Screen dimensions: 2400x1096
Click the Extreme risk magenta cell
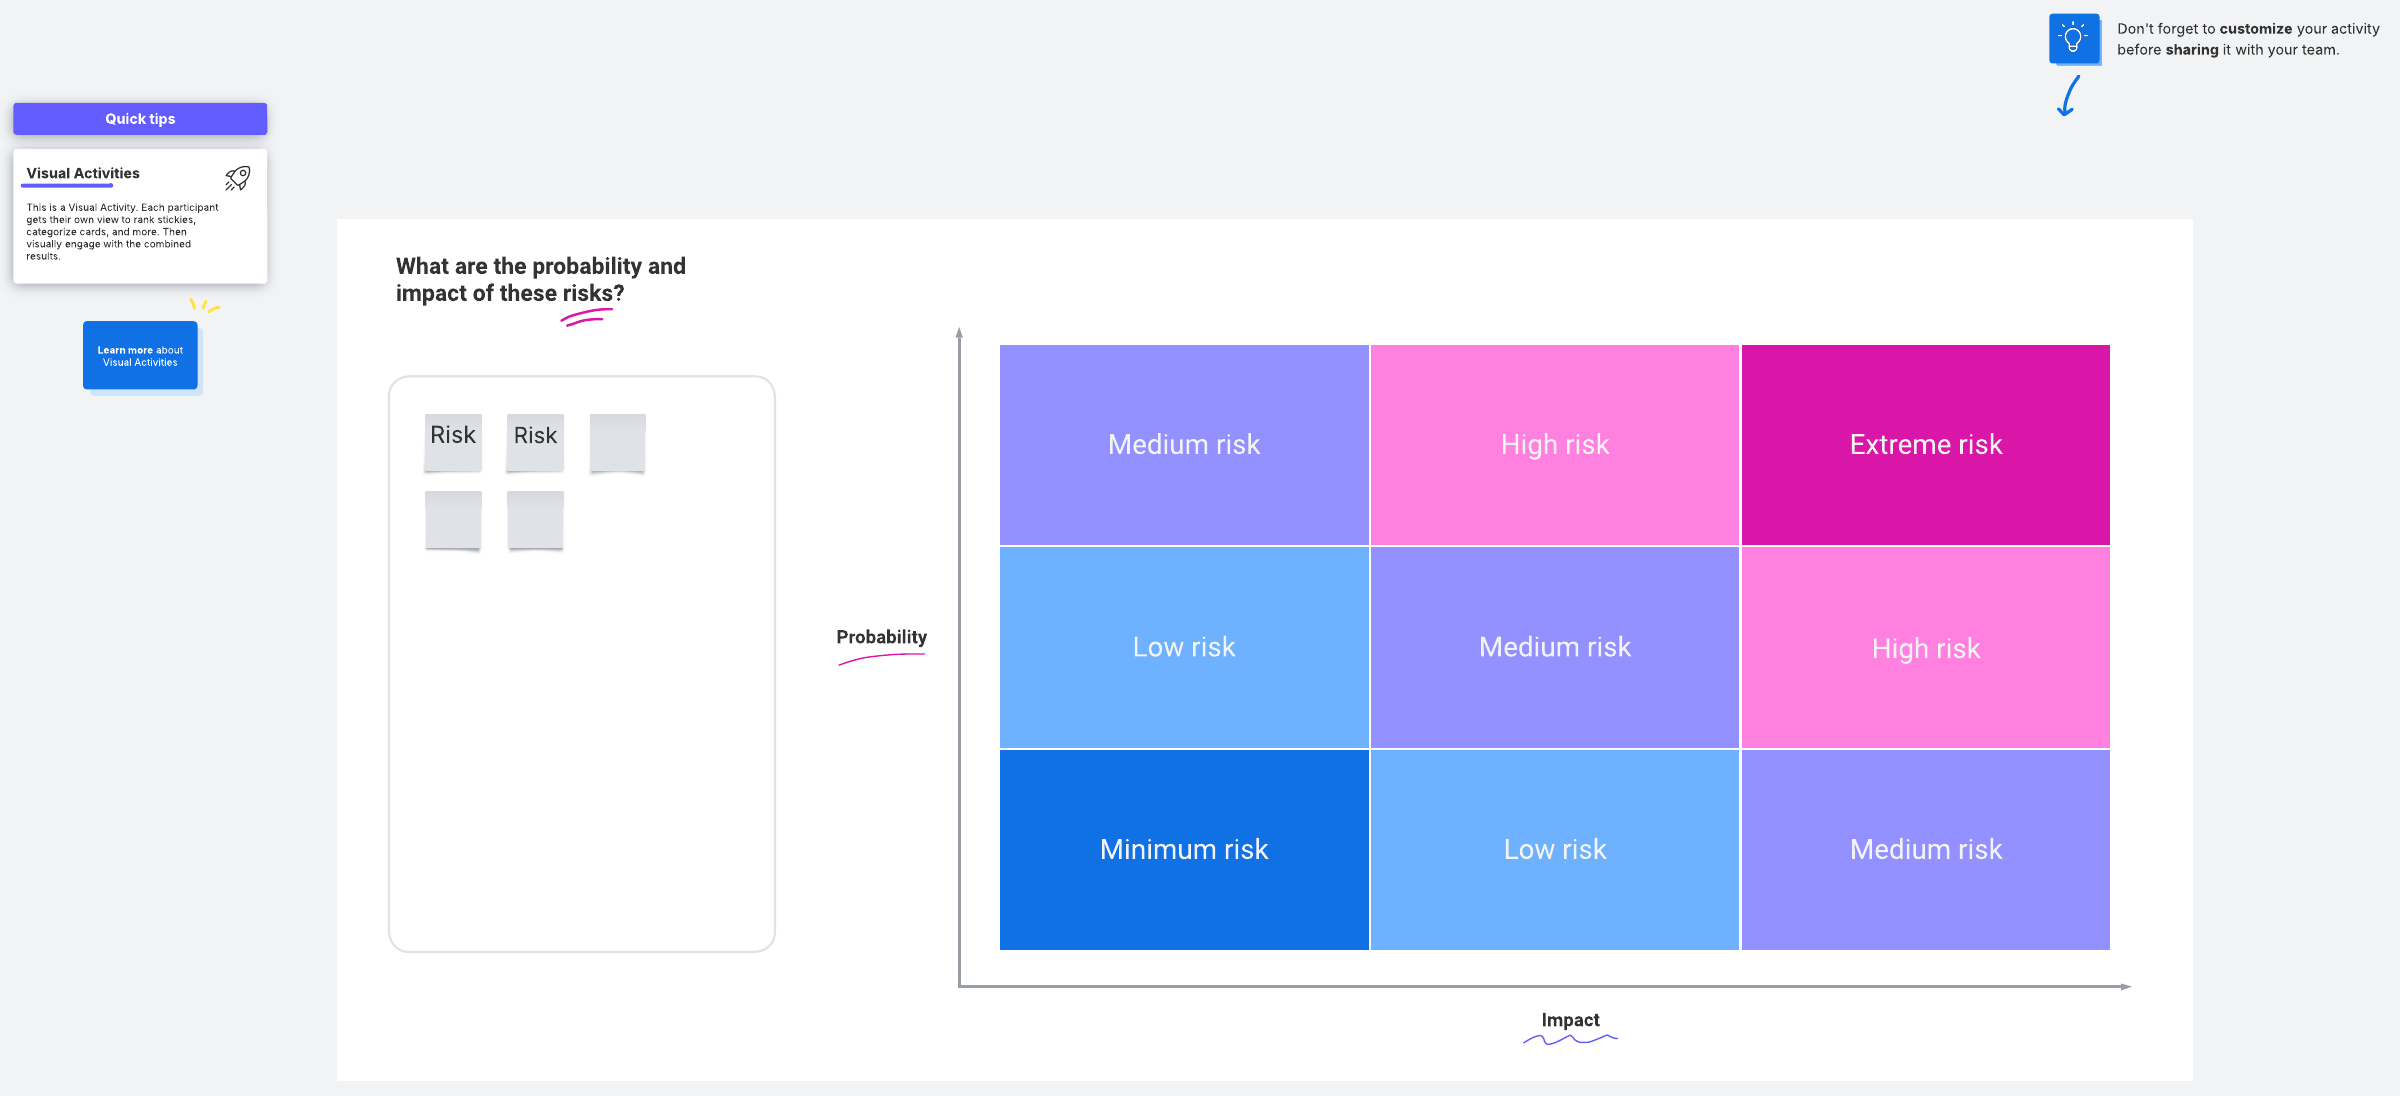point(1925,445)
